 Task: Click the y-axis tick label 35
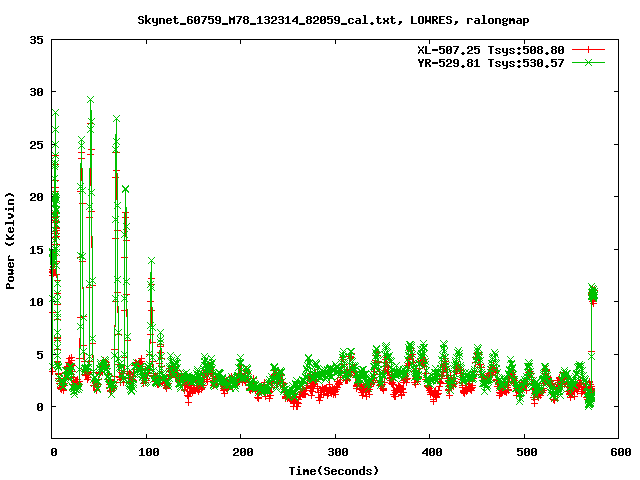click(x=36, y=40)
